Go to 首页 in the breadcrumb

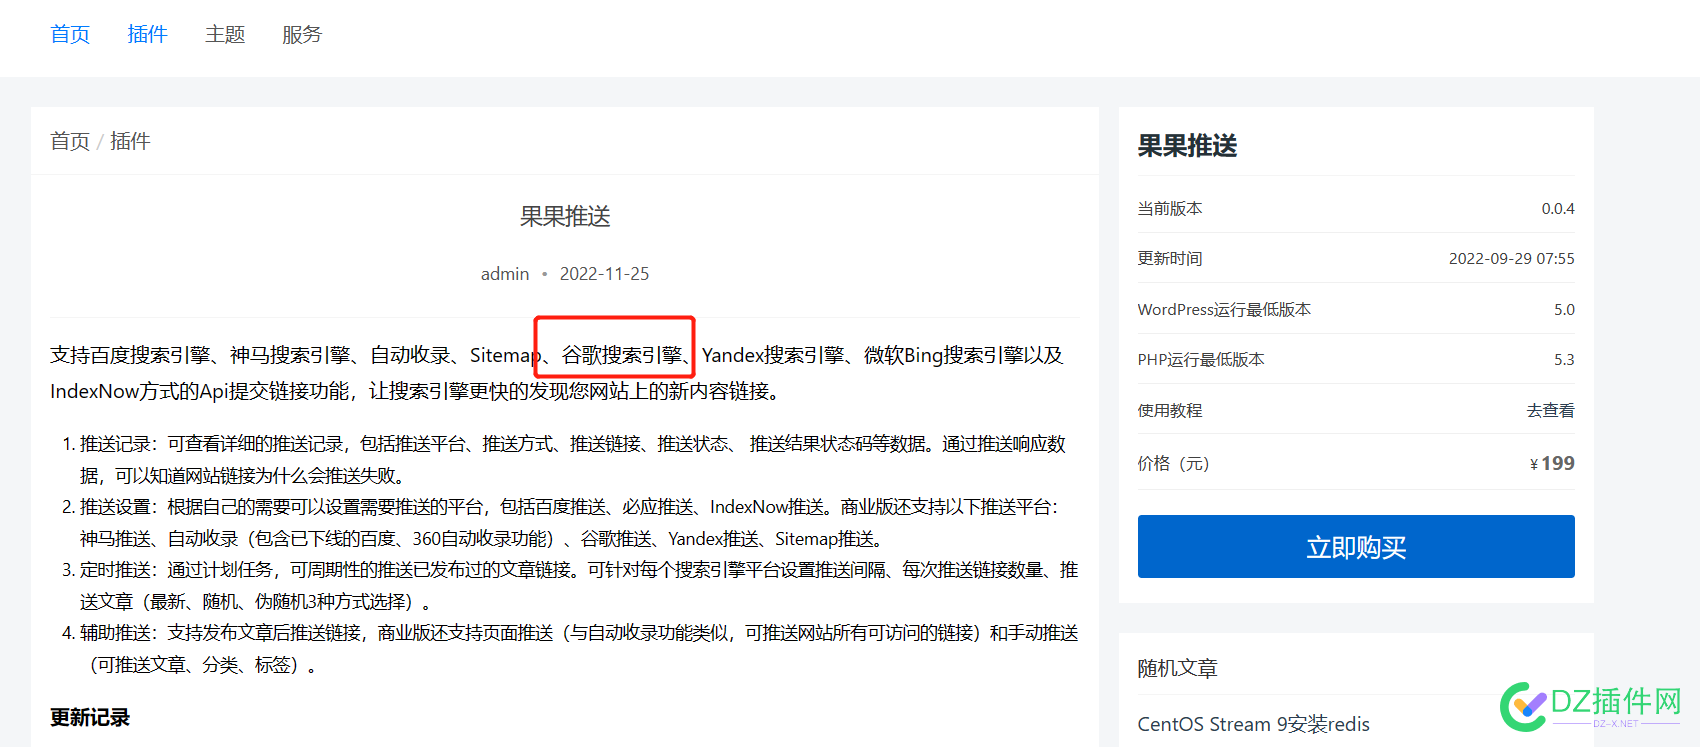(70, 141)
